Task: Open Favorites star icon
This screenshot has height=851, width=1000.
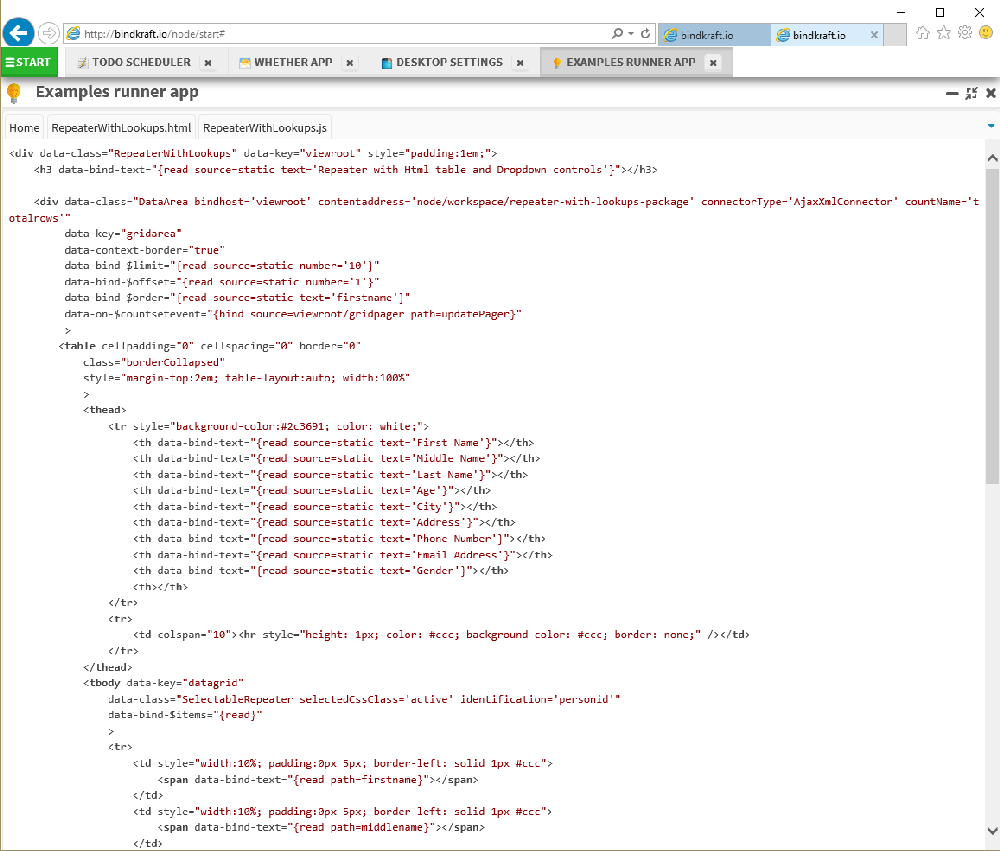Action: [944, 33]
